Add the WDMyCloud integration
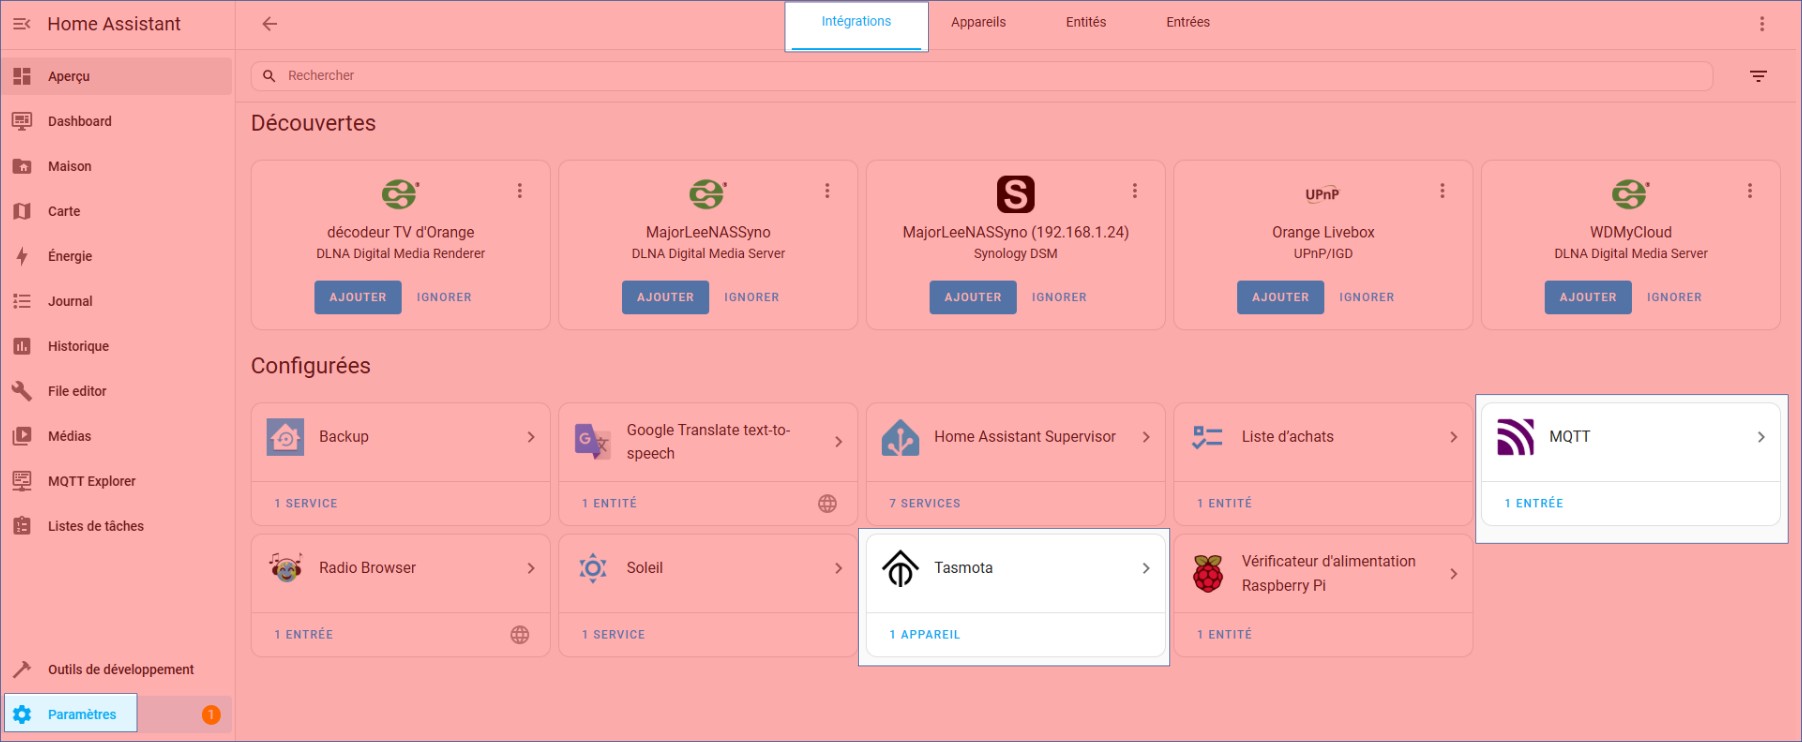The image size is (1802, 742). tap(1588, 297)
